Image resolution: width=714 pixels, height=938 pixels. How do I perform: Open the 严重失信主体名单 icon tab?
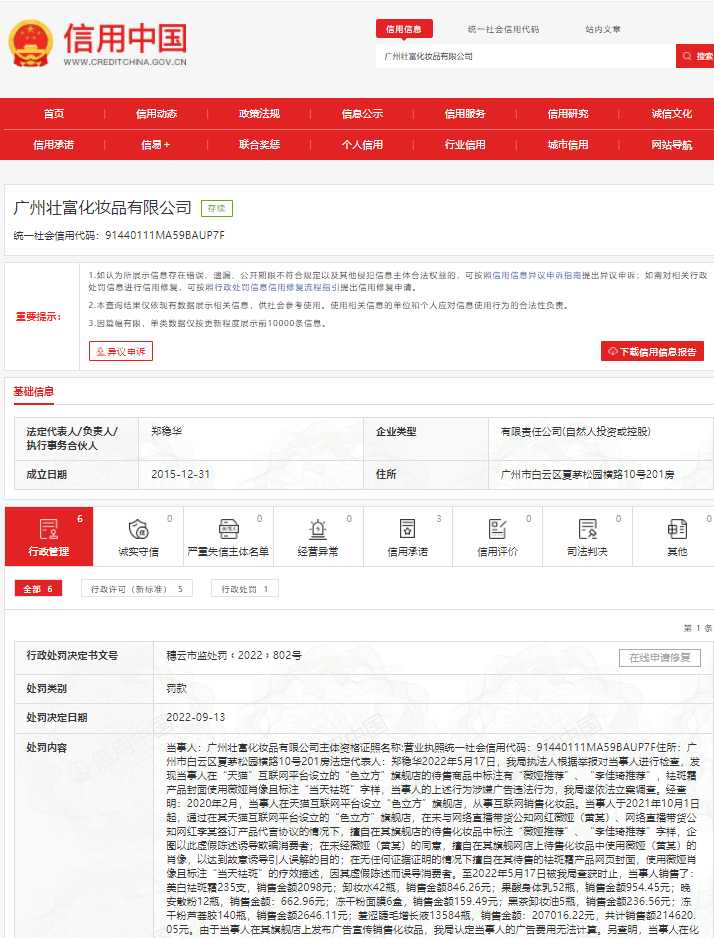[x=228, y=537]
